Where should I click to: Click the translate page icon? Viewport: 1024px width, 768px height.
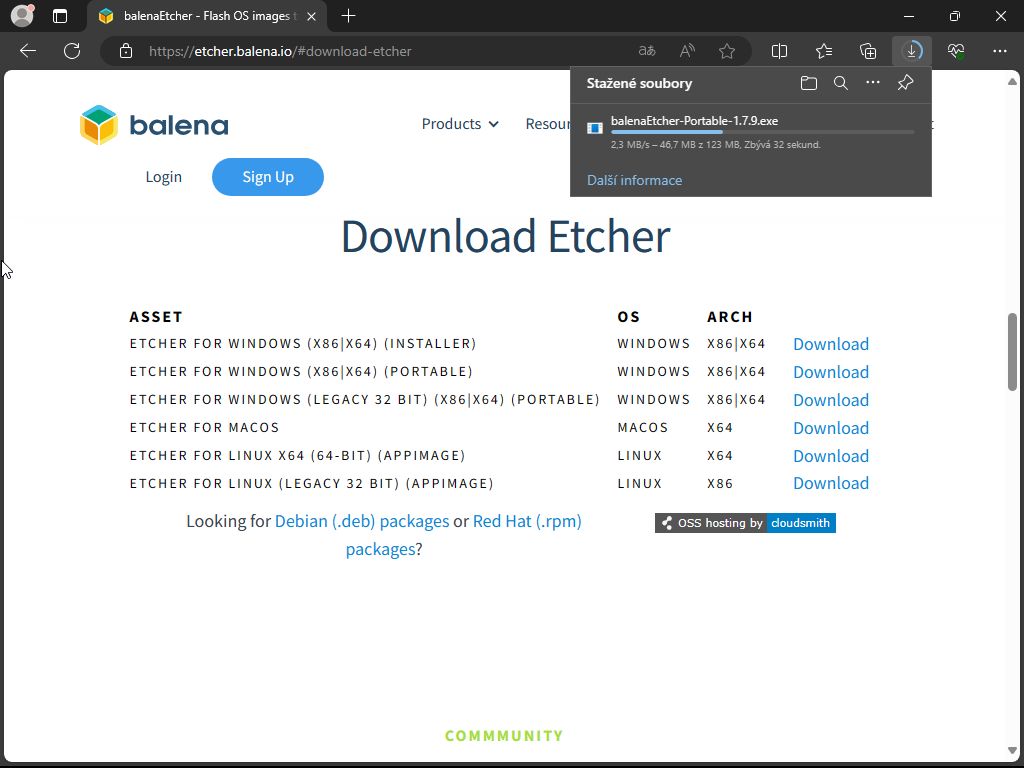pos(647,51)
